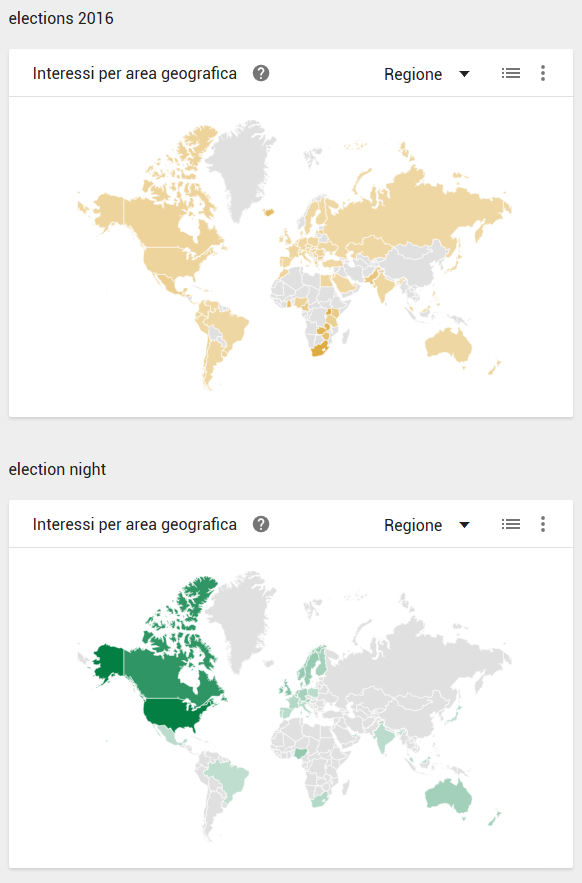Open three-dot menu on election night card
Screen dimensions: 582x883
[543, 524]
